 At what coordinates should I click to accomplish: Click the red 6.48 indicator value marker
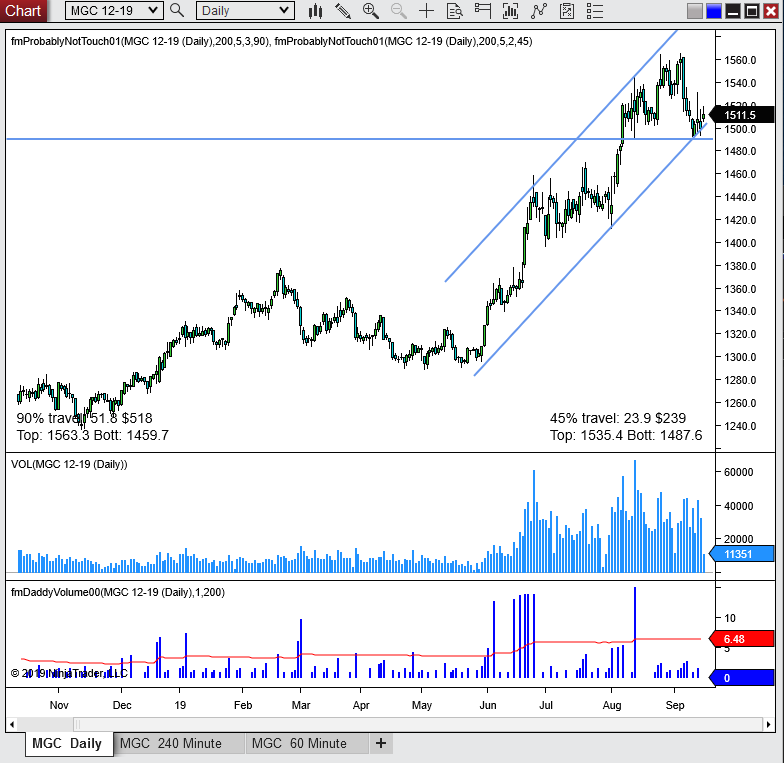point(742,639)
